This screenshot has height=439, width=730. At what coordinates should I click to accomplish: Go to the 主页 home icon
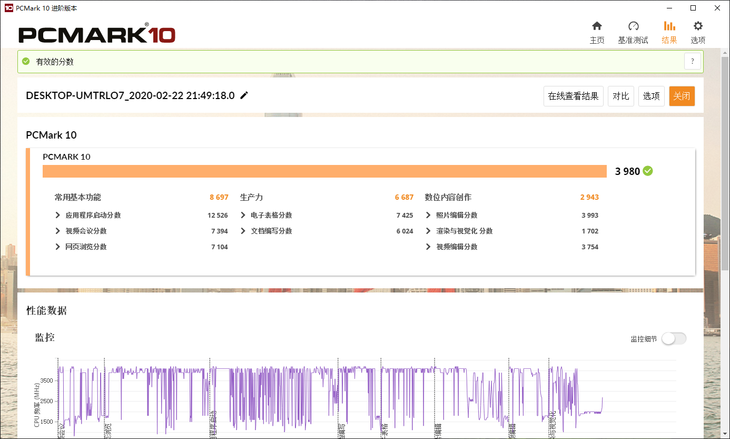coord(597,26)
